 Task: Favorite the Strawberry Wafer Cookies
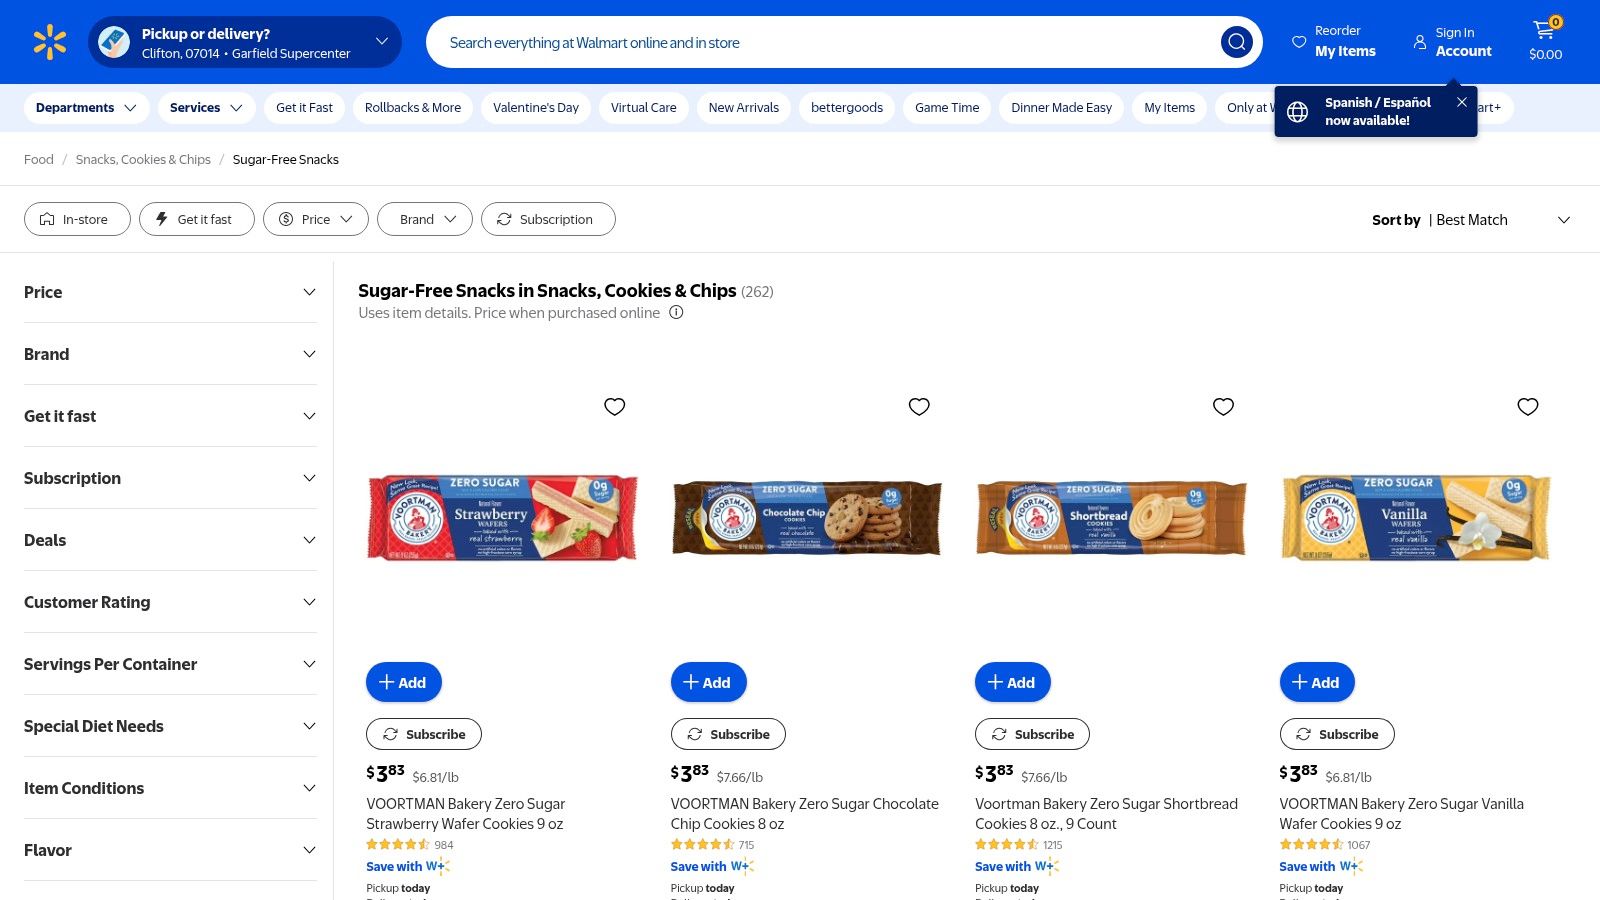point(615,407)
